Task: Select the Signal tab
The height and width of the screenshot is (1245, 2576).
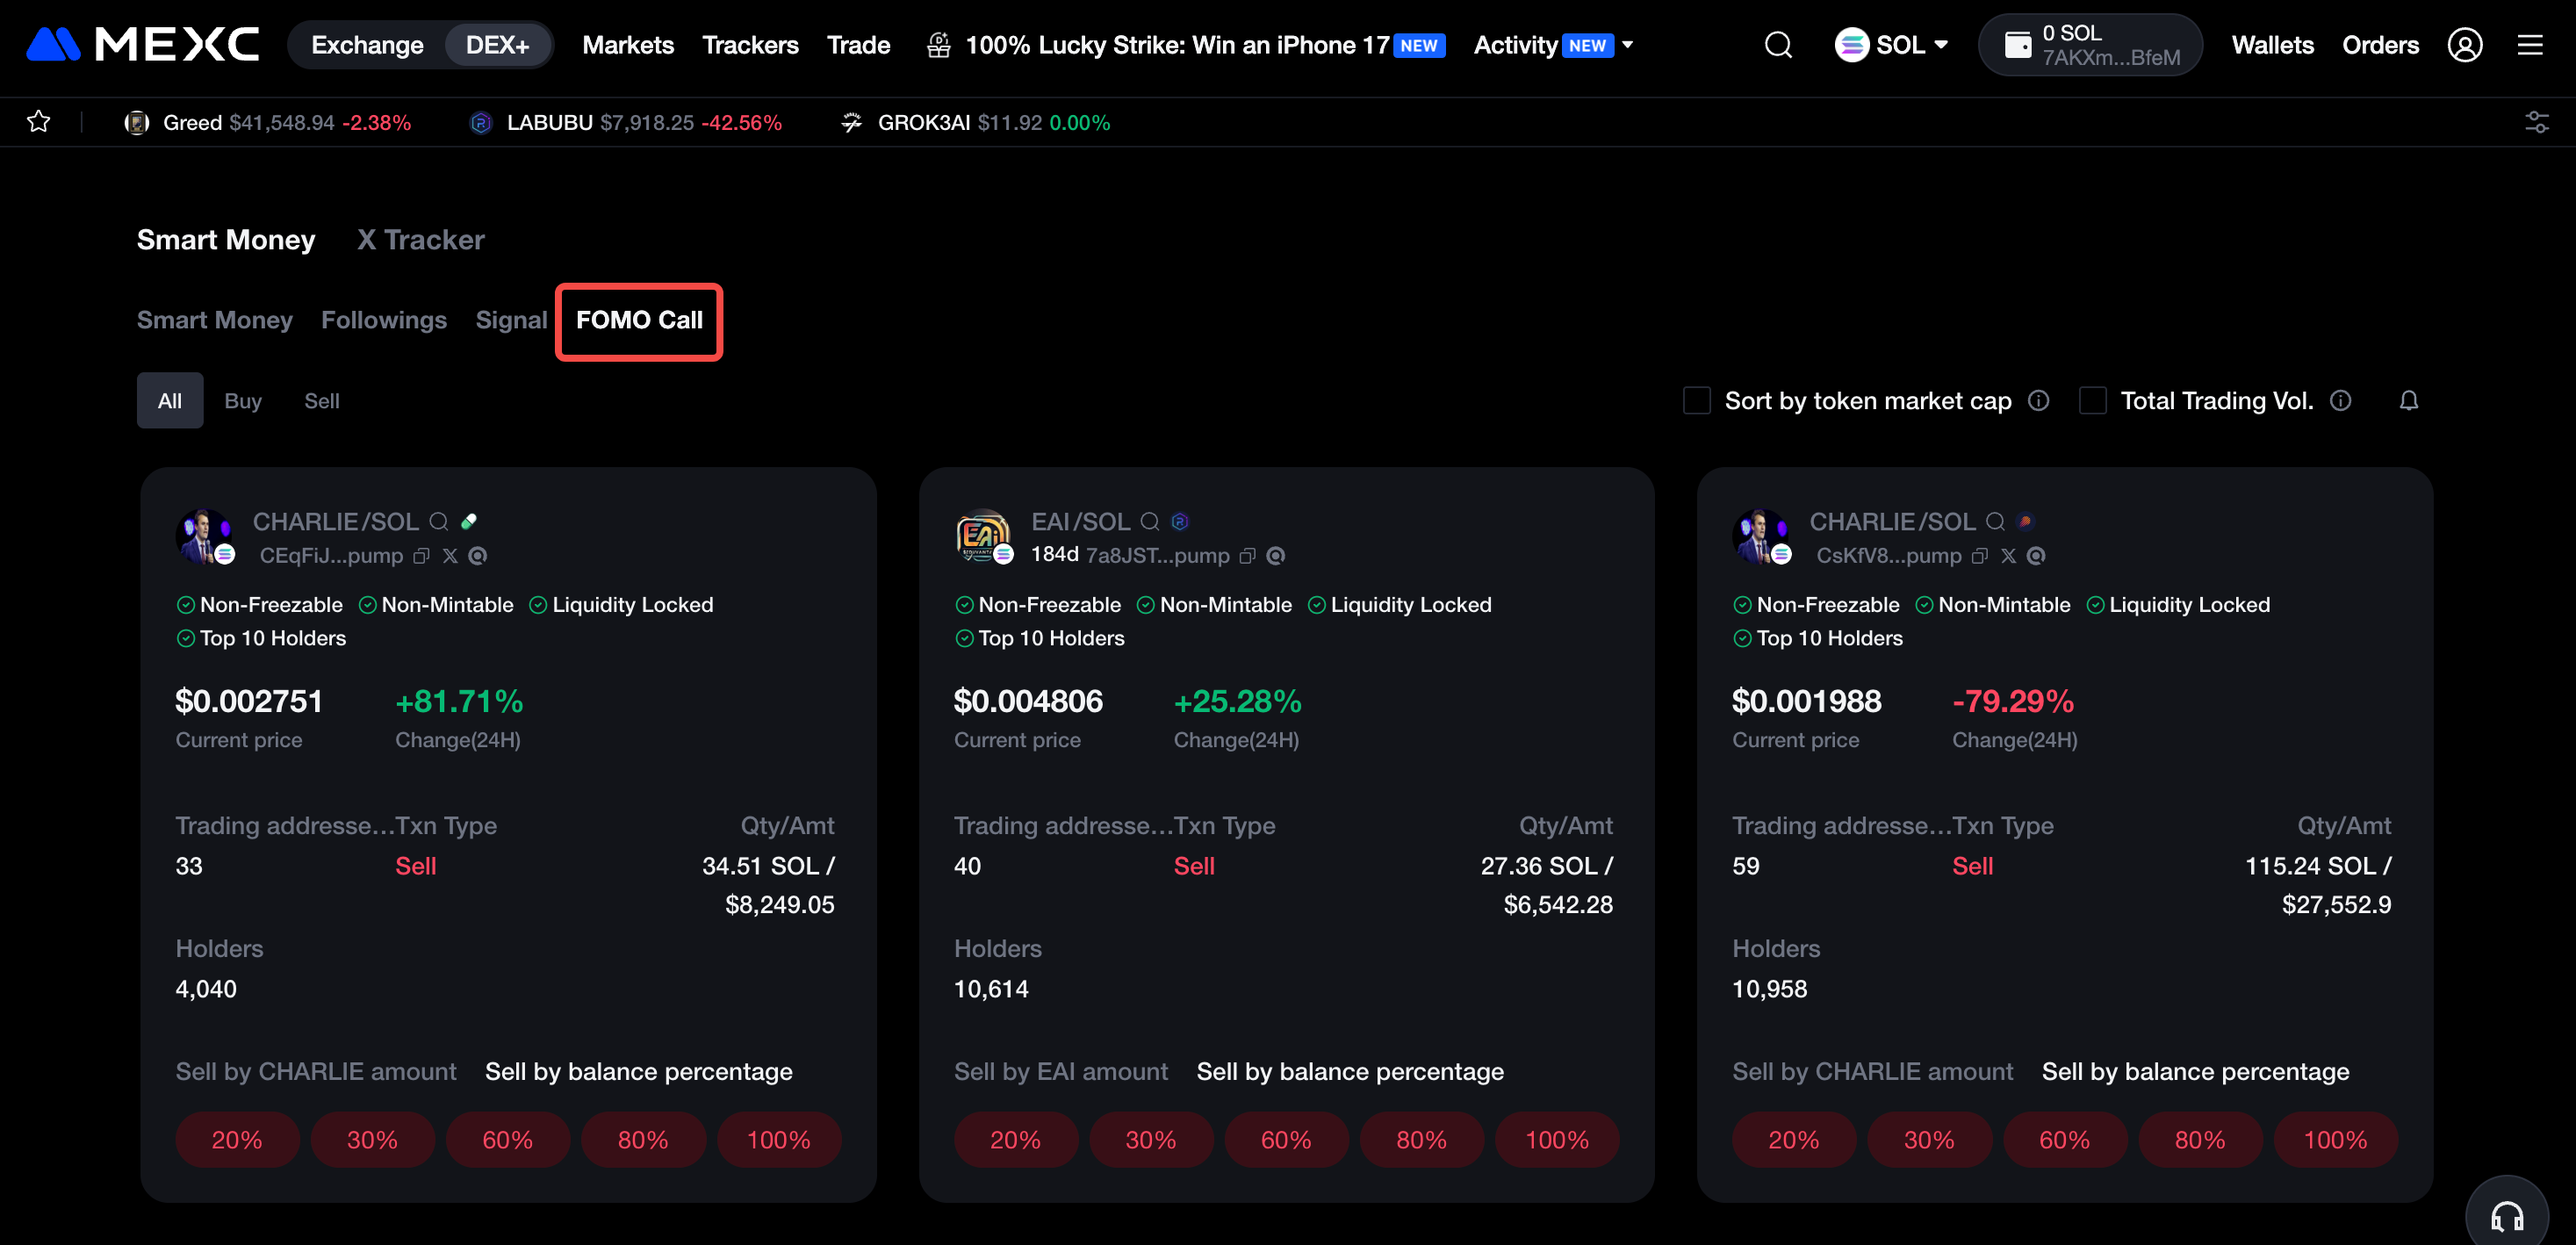Action: point(511,320)
